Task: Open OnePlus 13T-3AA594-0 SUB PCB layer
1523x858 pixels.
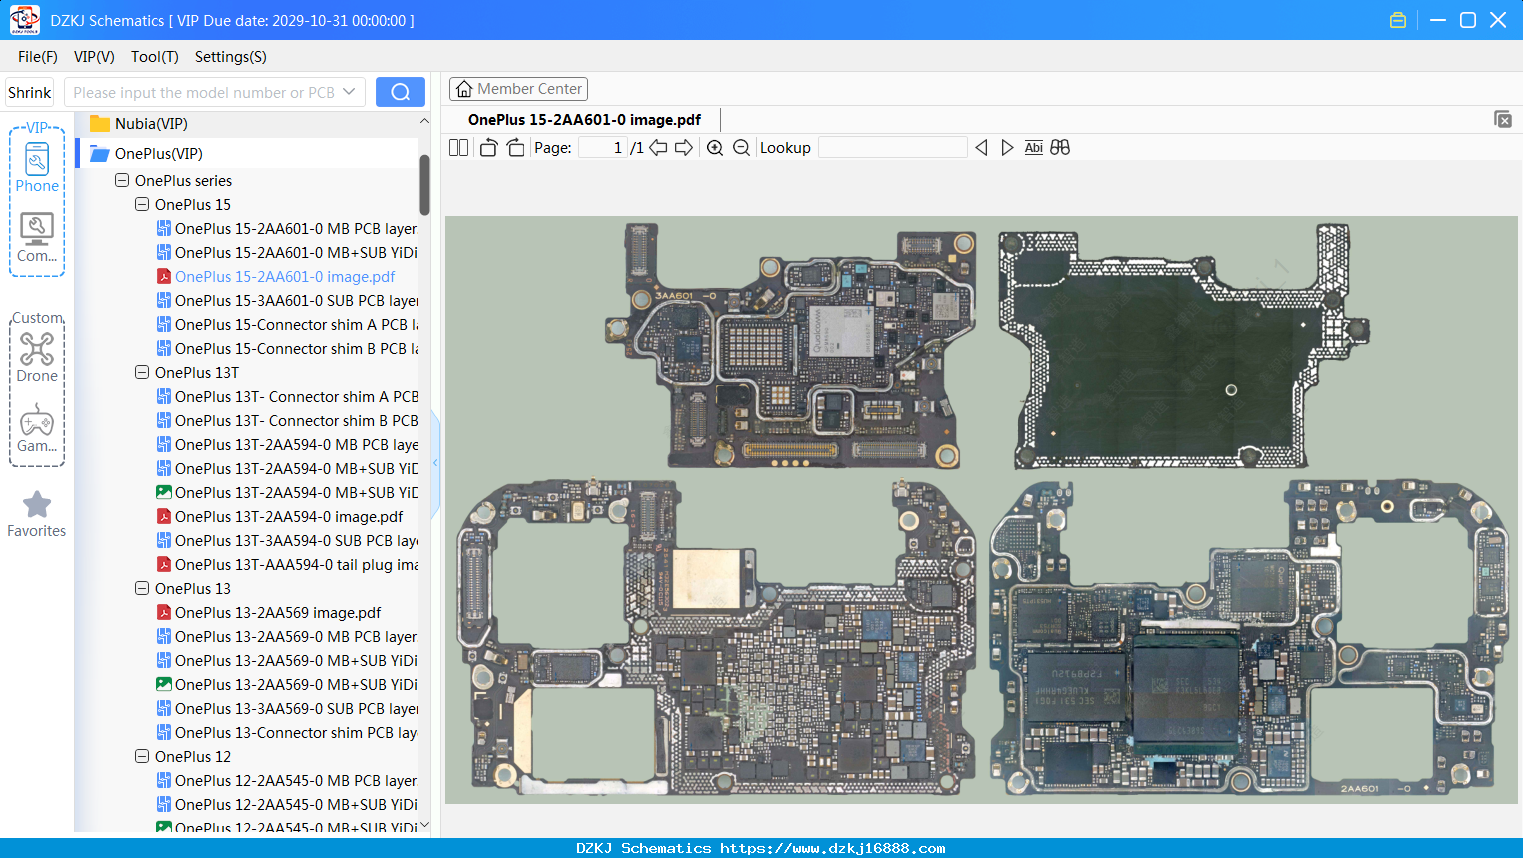Action: [x=287, y=541]
